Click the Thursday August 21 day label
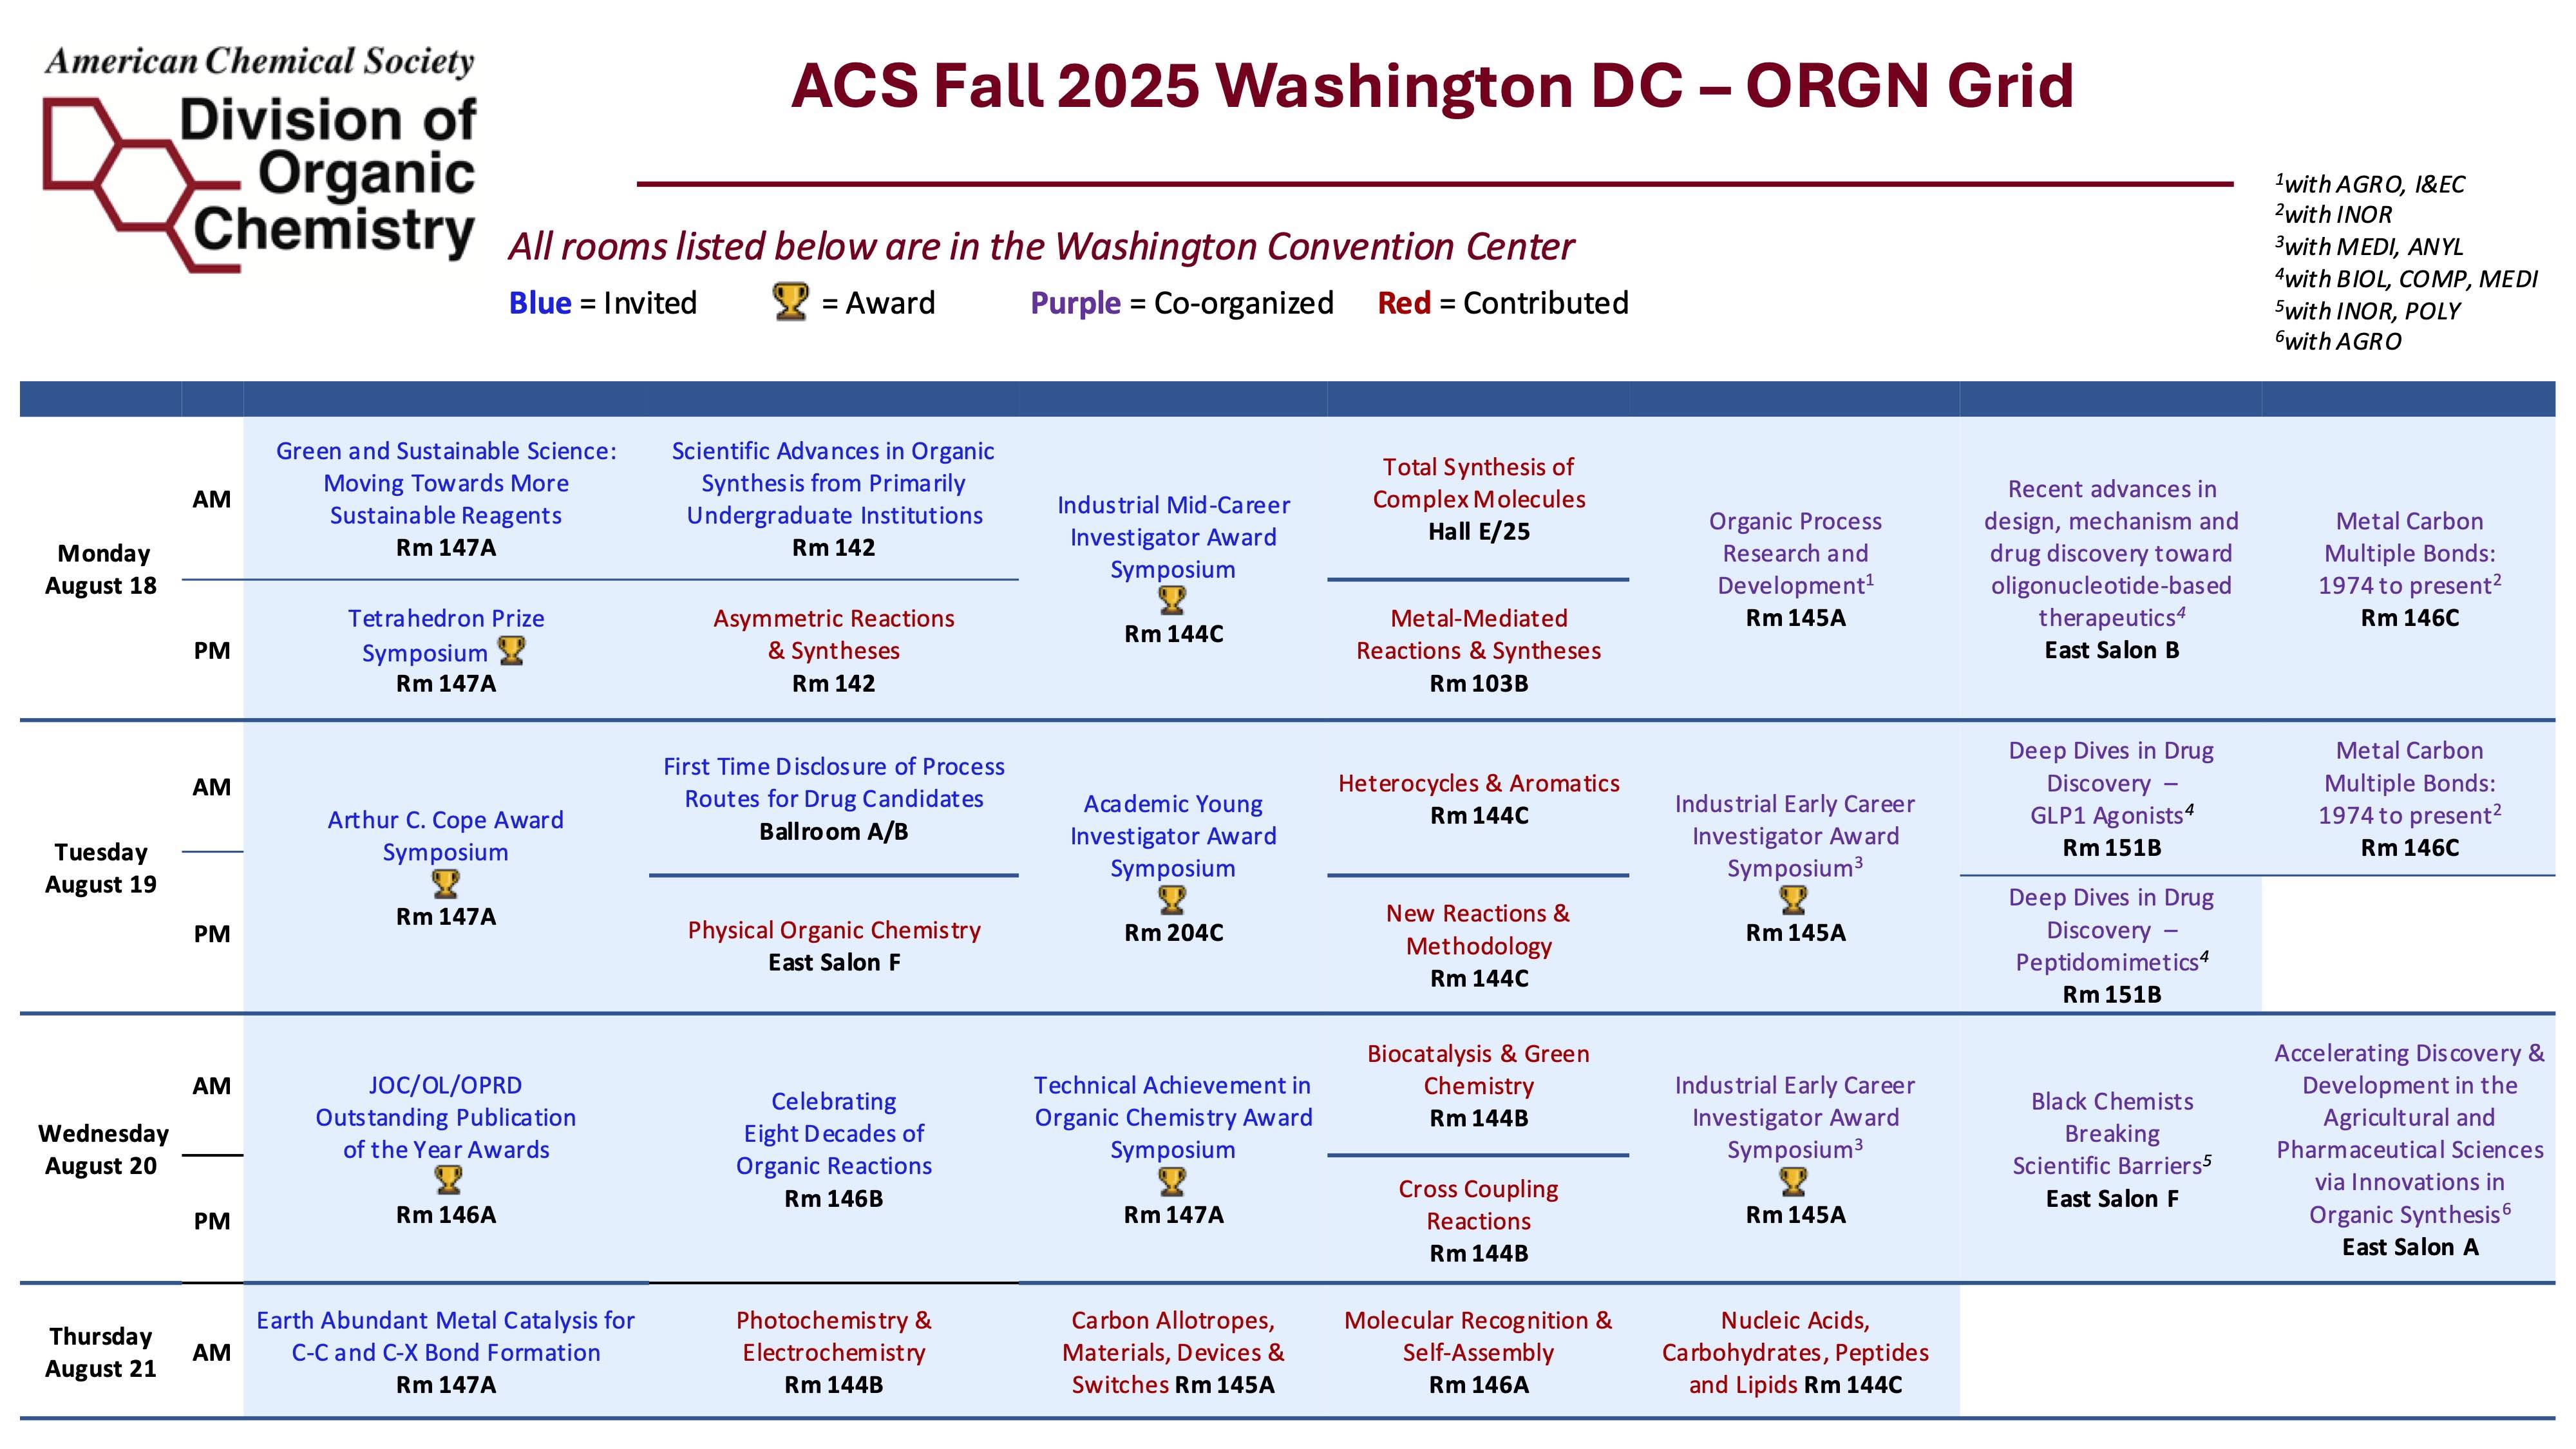The height and width of the screenshot is (1449, 2576). click(101, 1352)
